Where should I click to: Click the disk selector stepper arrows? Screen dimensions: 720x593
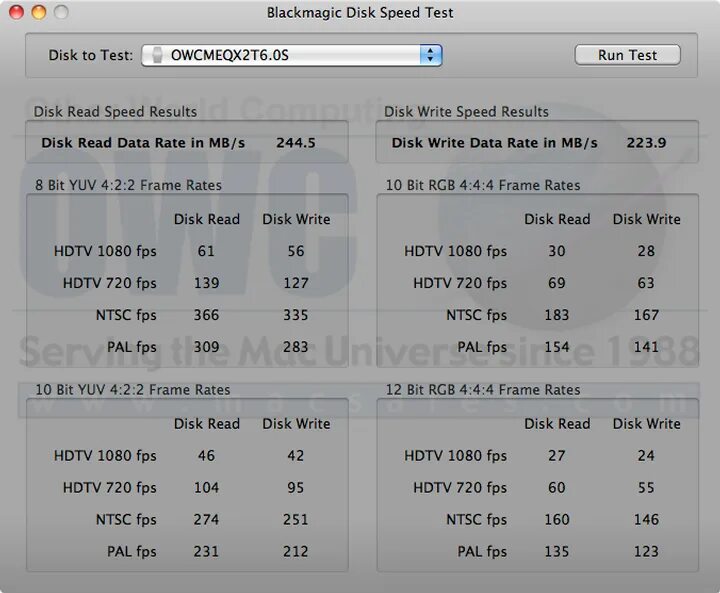click(x=430, y=55)
